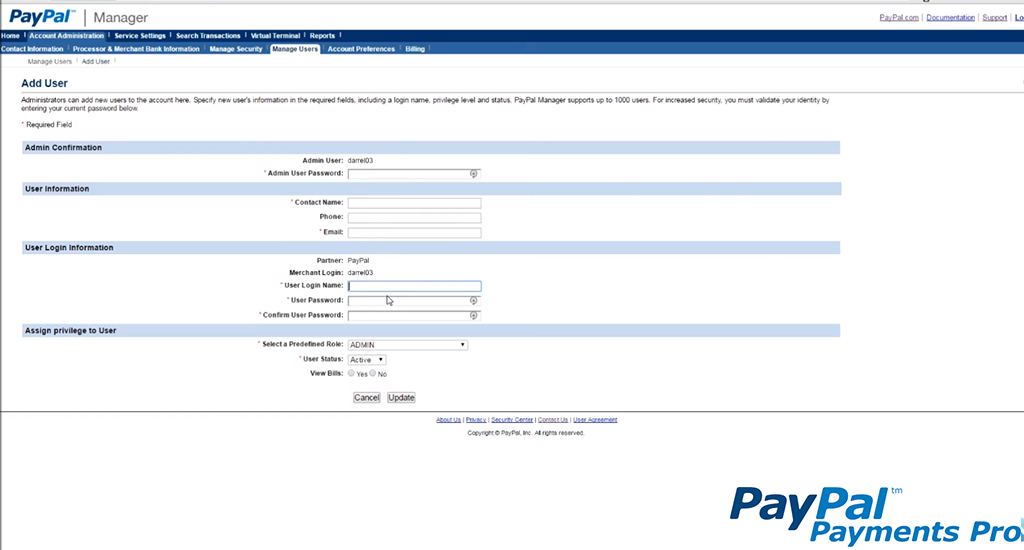Image resolution: width=1024 pixels, height=550 pixels.
Task: Open Search Transactions menu
Action: (x=208, y=36)
